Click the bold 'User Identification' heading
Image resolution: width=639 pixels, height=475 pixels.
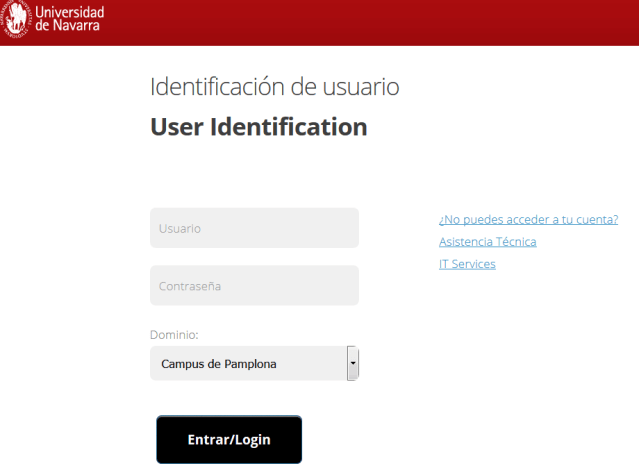(x=258, y=128)
